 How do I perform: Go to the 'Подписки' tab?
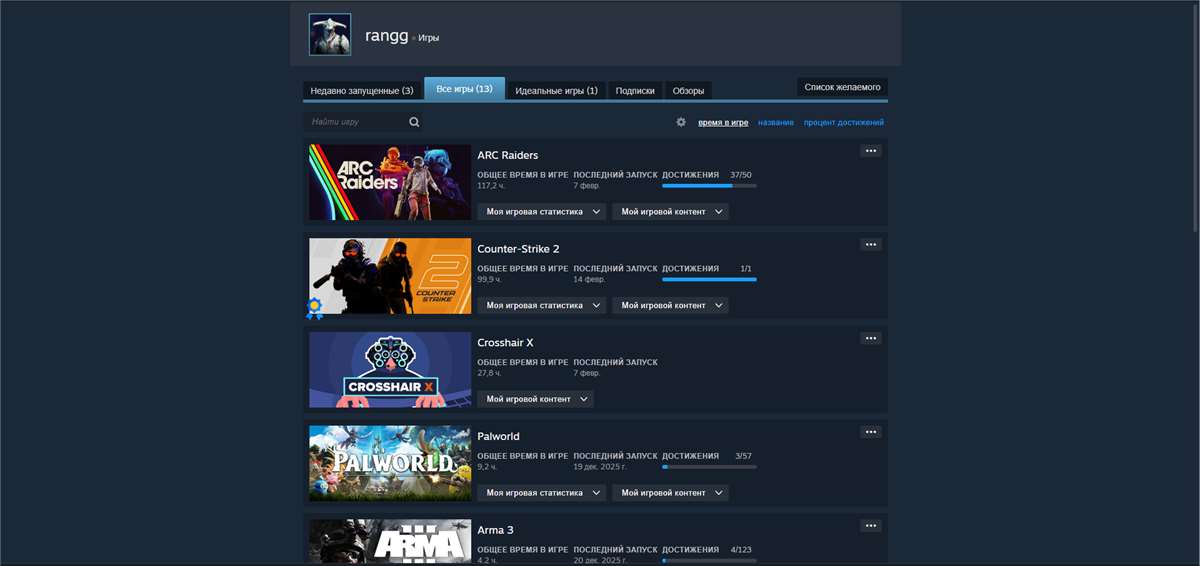coord(635,90)
